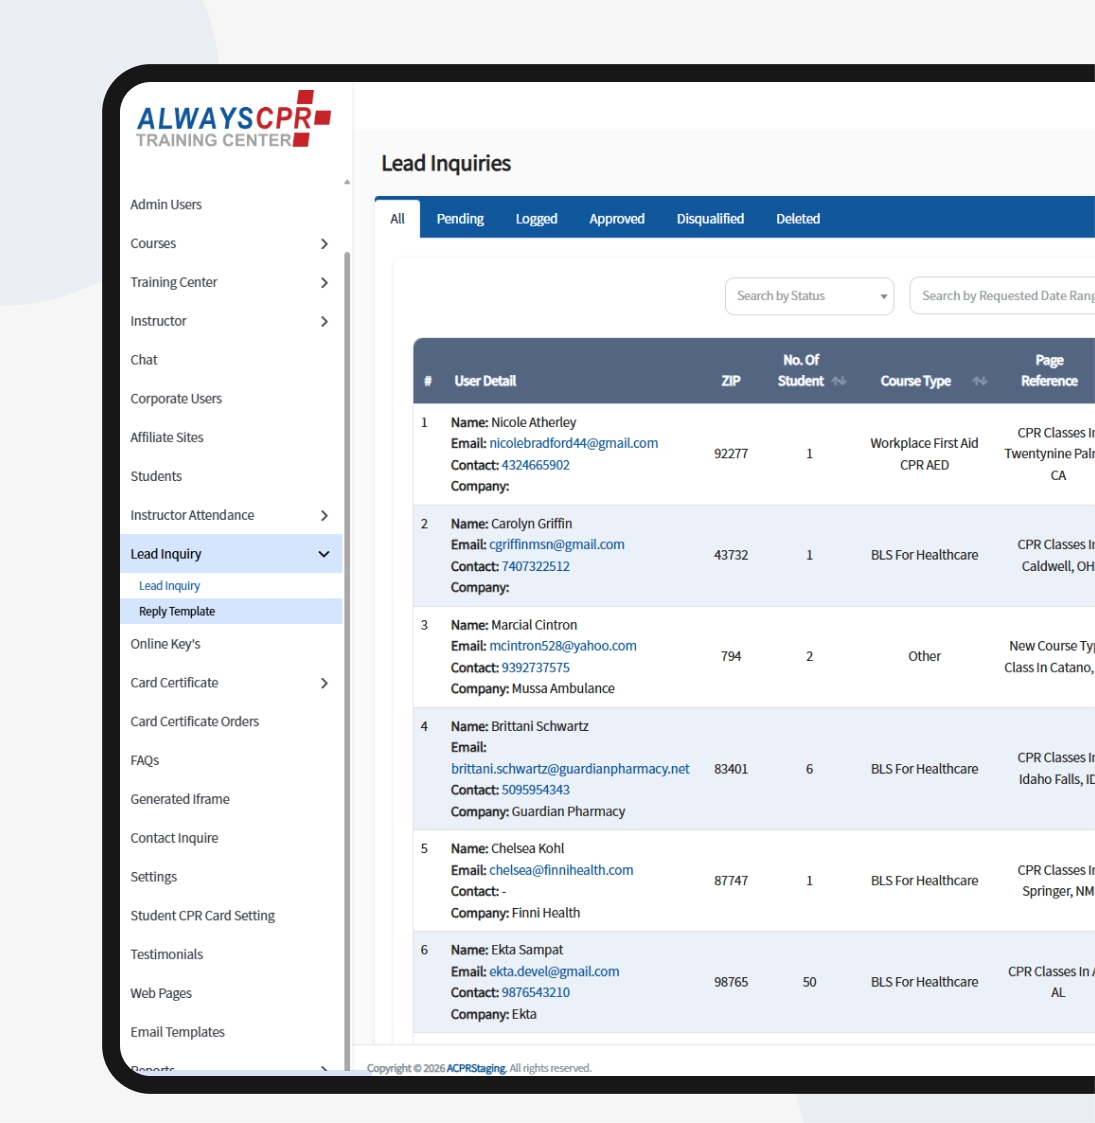Open chelsea@finnihealth.com email link
This screenshot has width=1095, height=1123.
(x=561, y=870)
